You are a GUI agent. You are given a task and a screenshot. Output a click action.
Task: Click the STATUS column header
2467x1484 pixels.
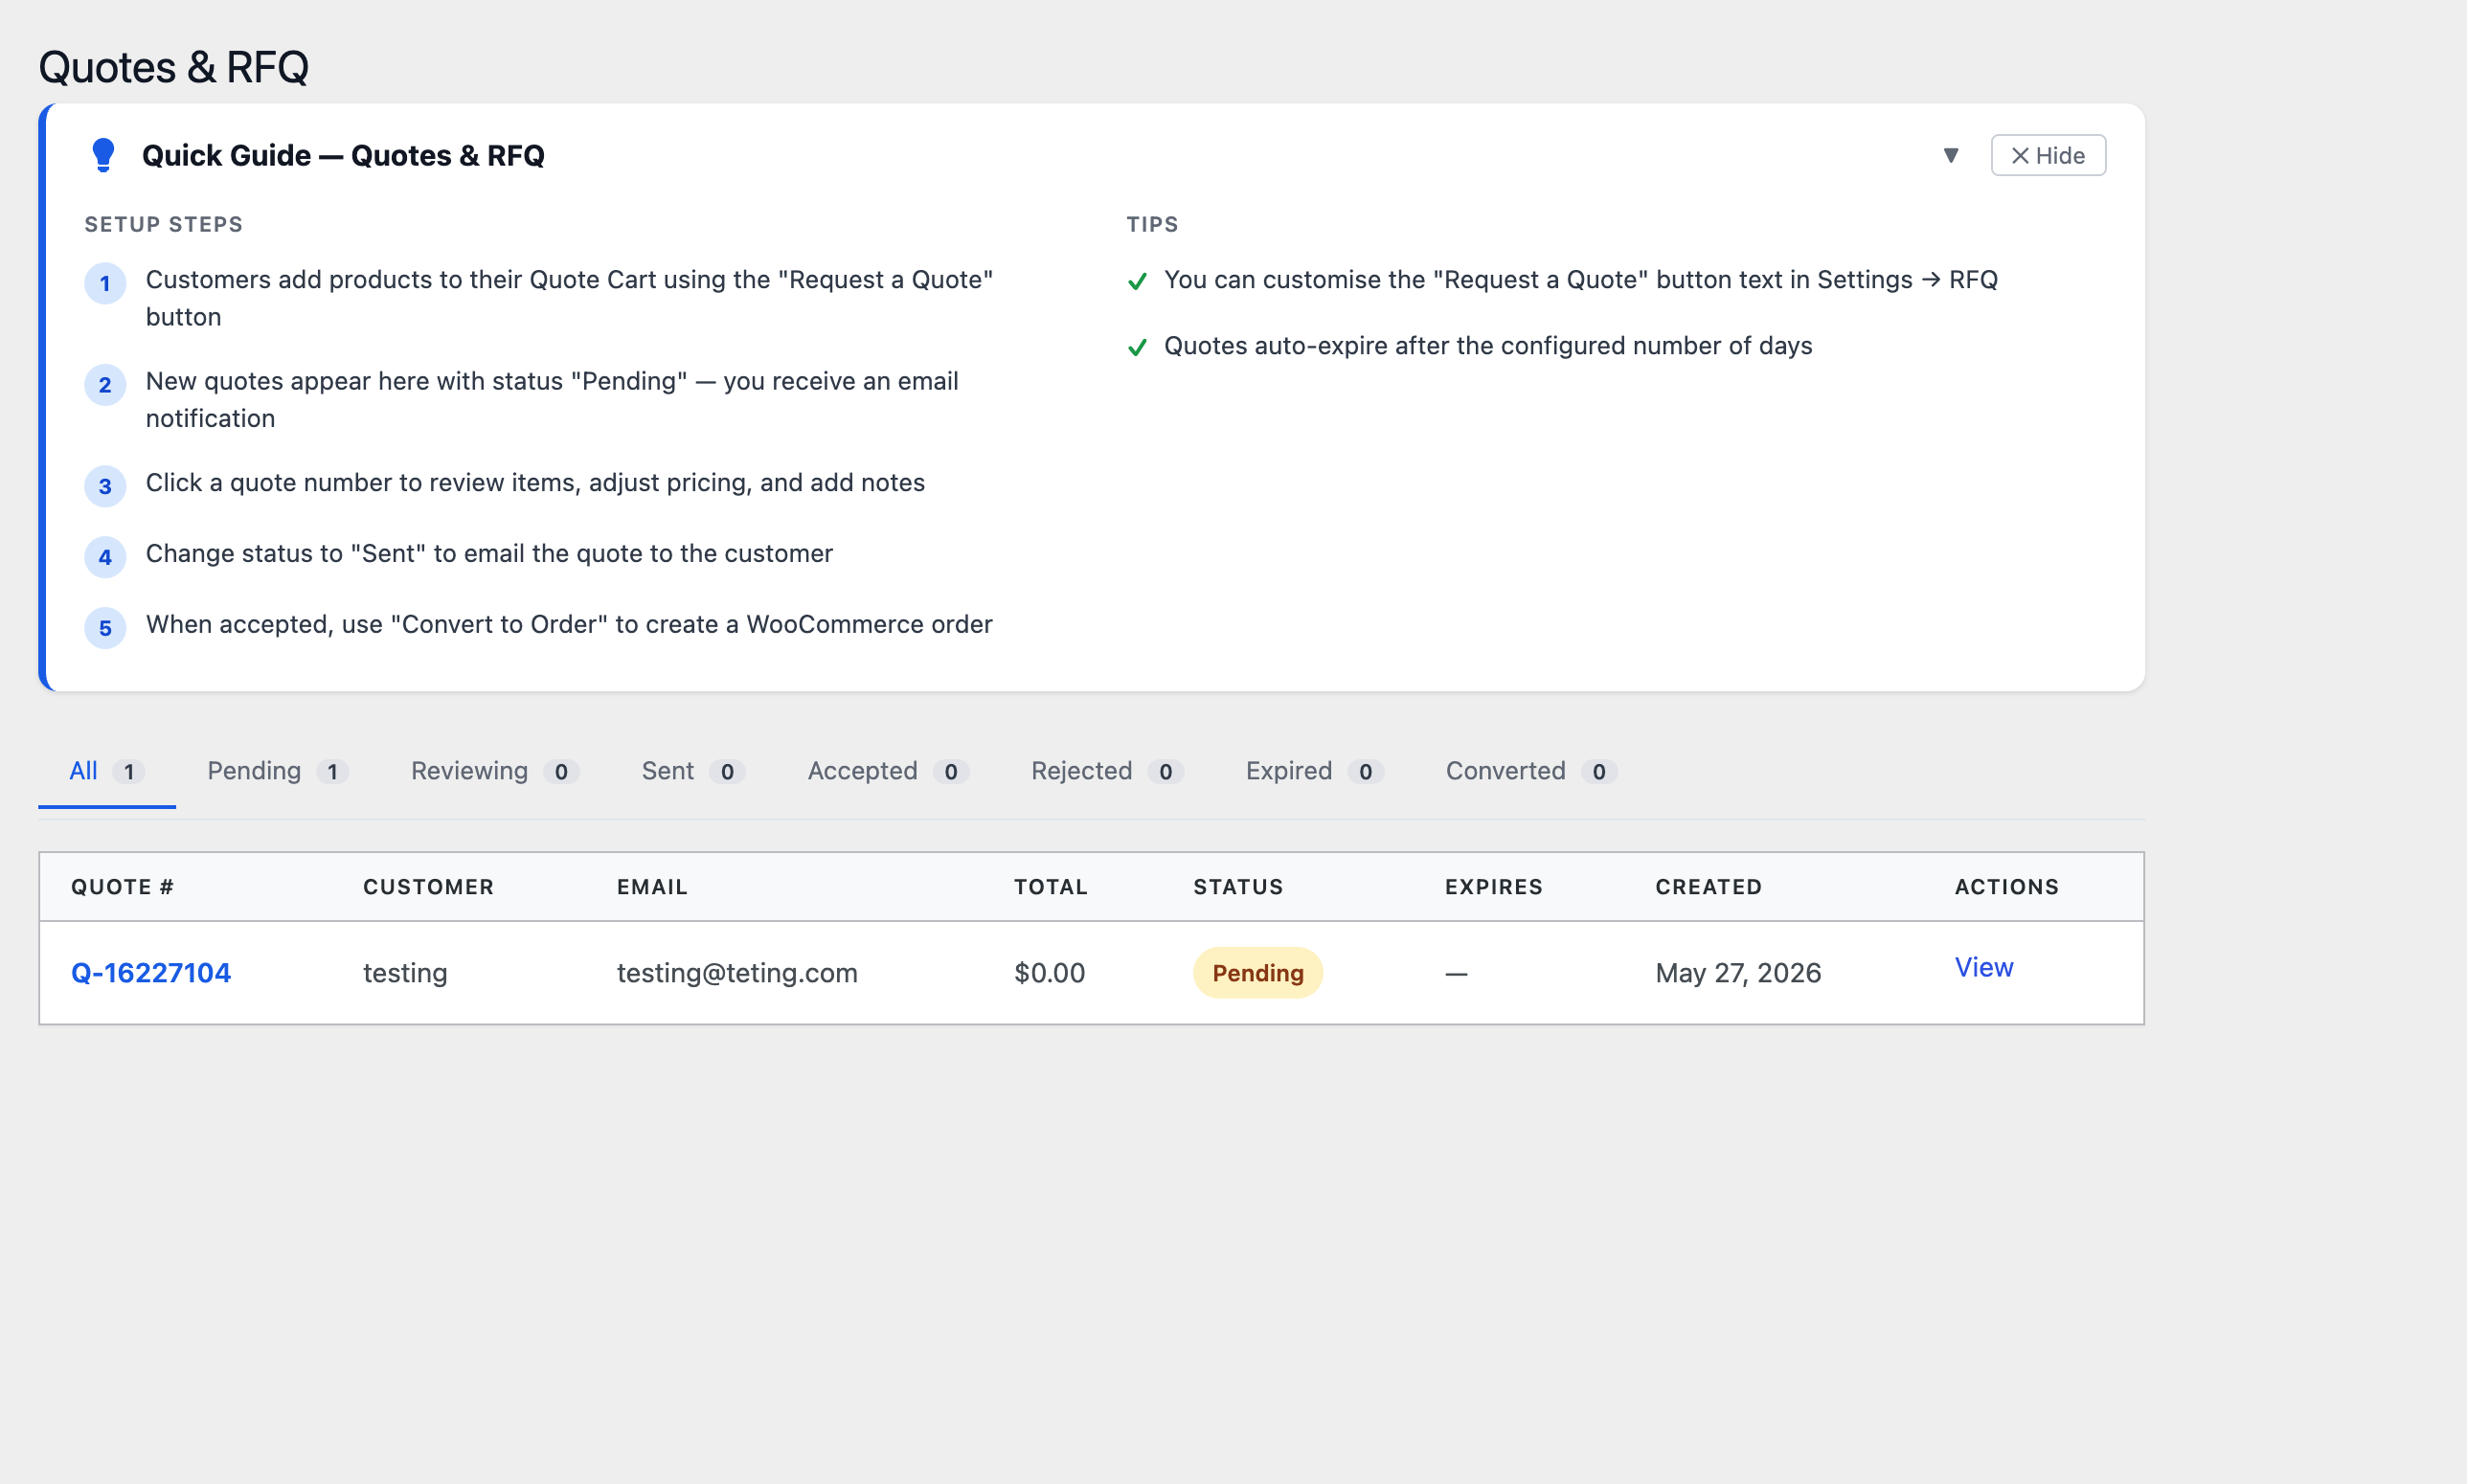(x=1238, y=887)
